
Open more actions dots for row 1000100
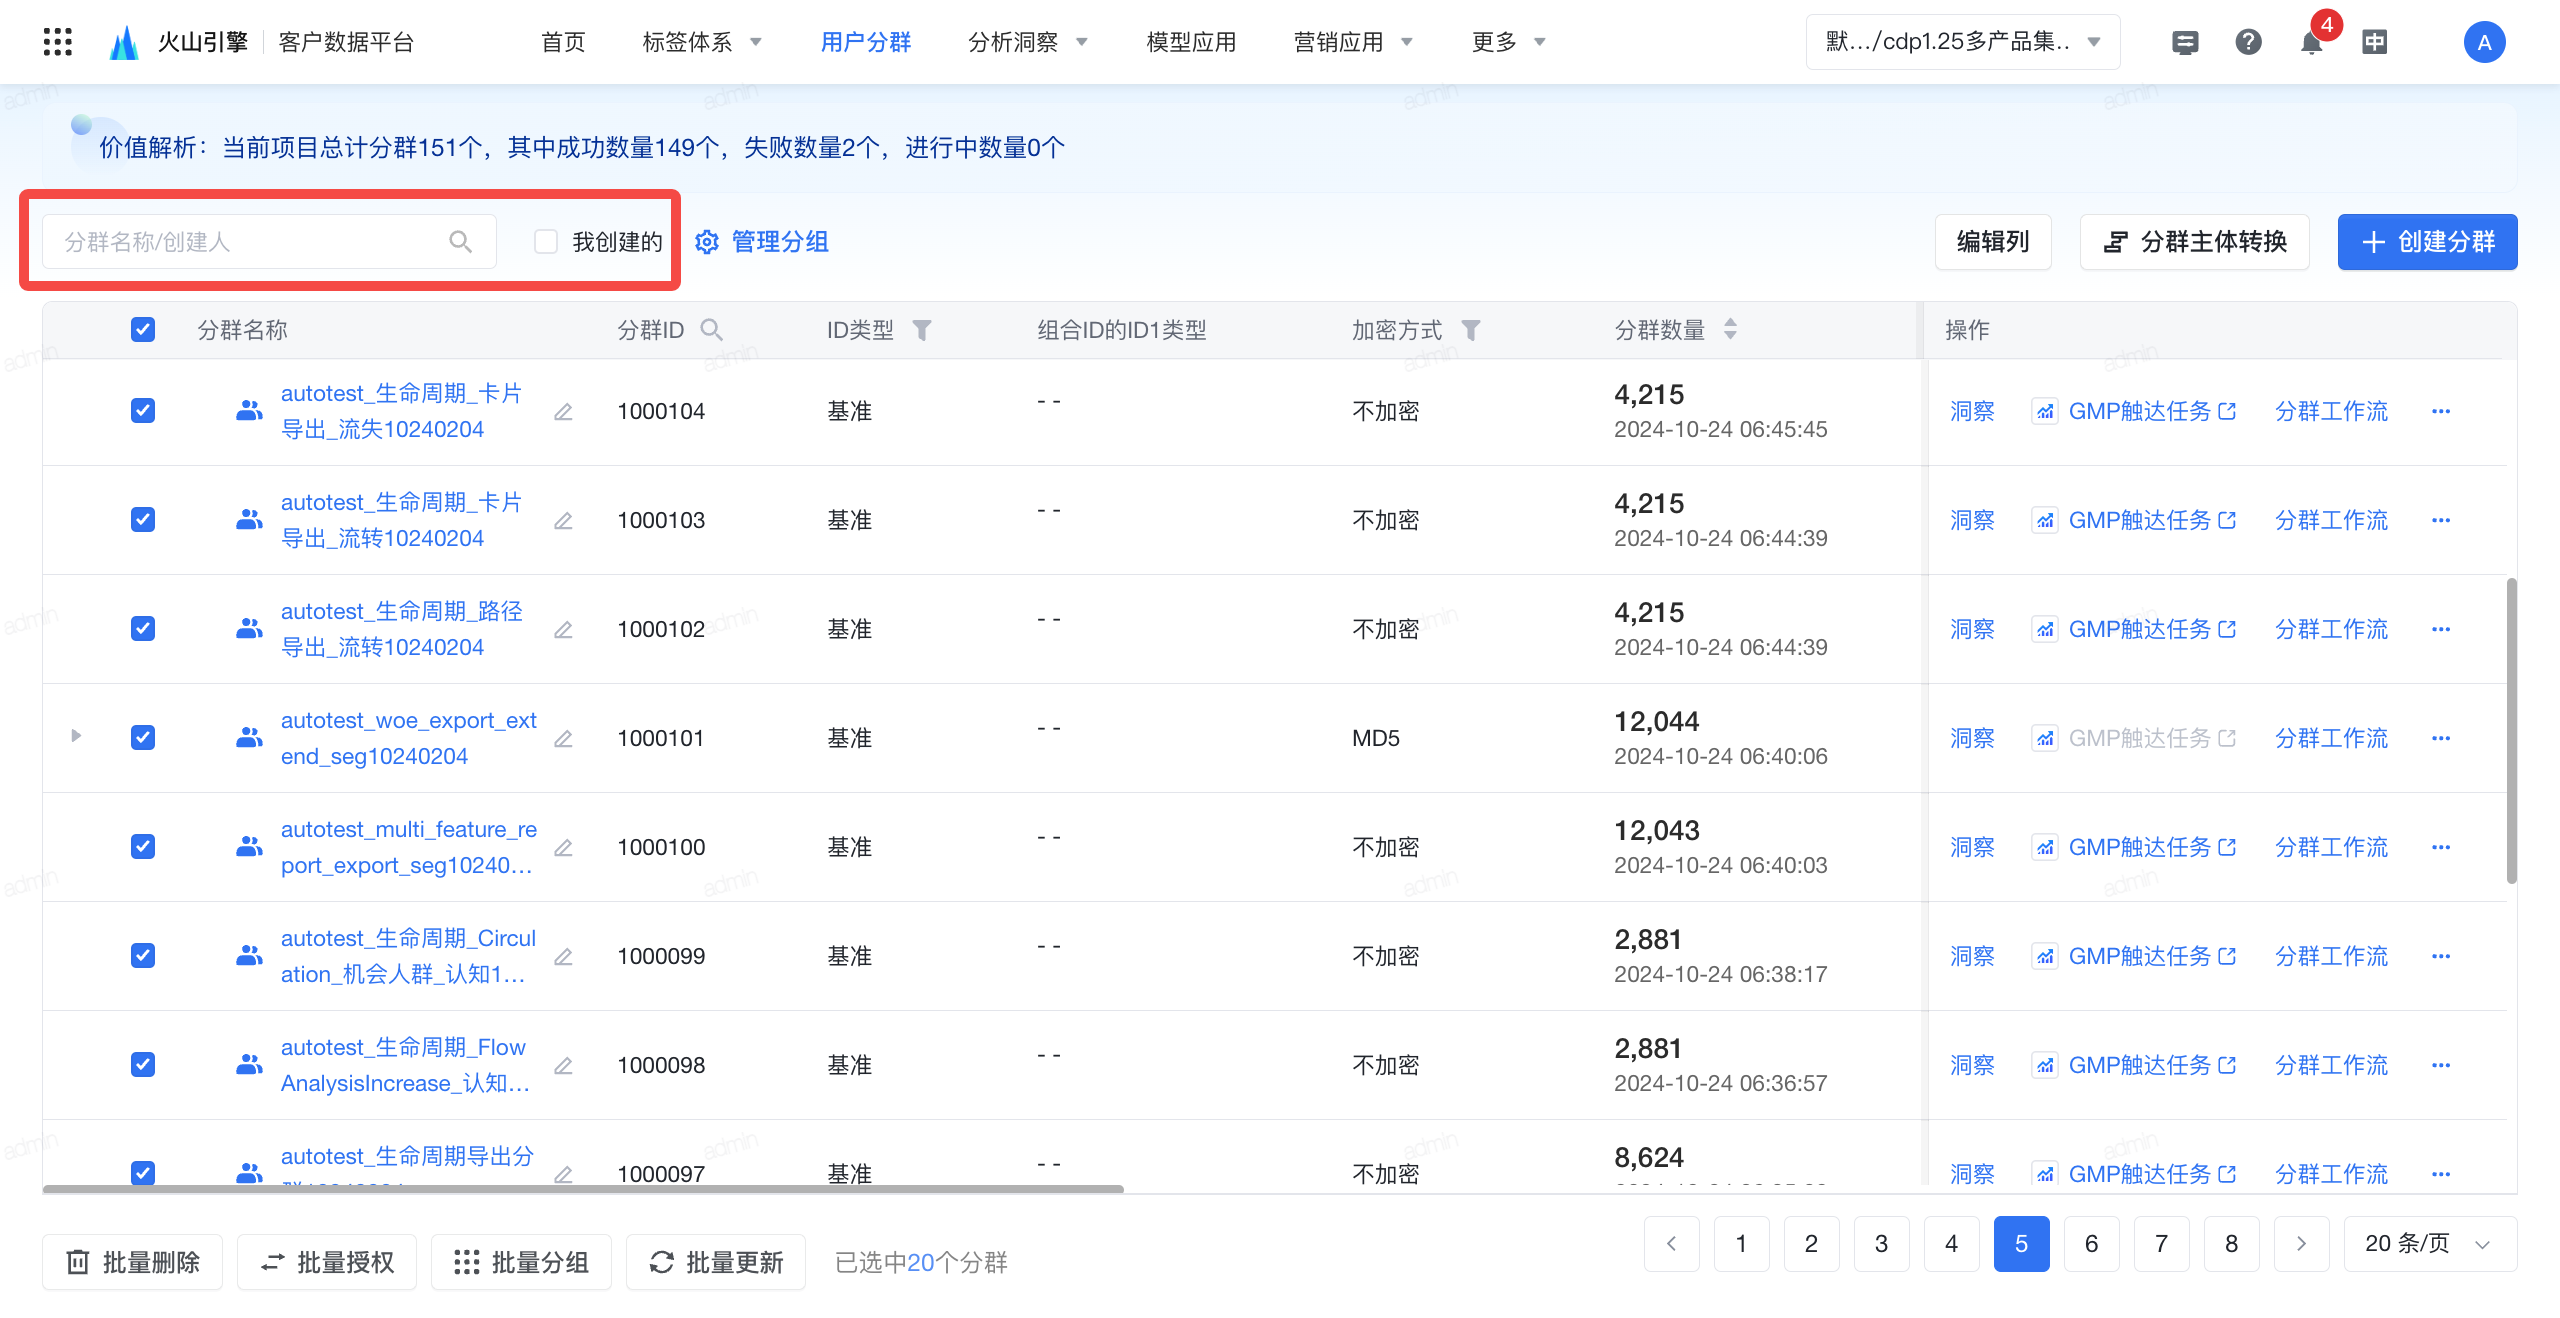click(2441, 847)
